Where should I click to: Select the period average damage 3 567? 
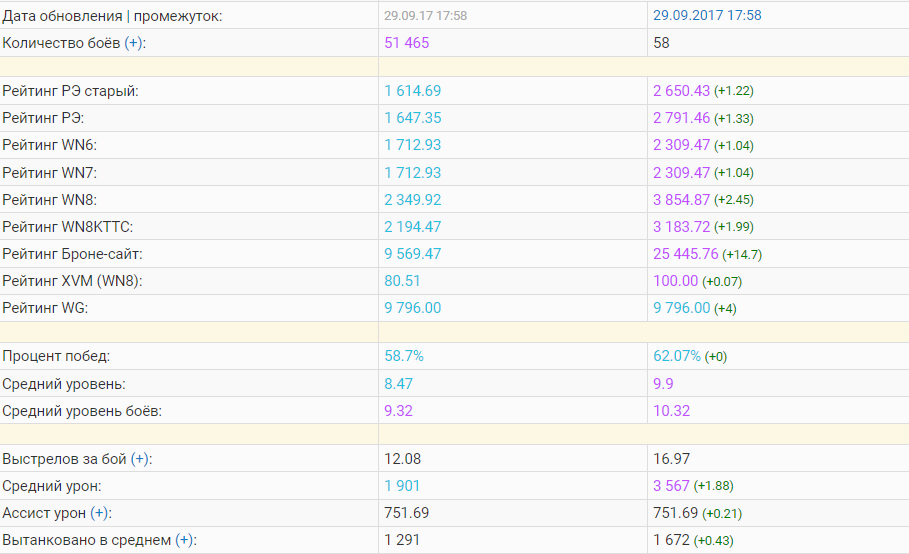[671, 486]
